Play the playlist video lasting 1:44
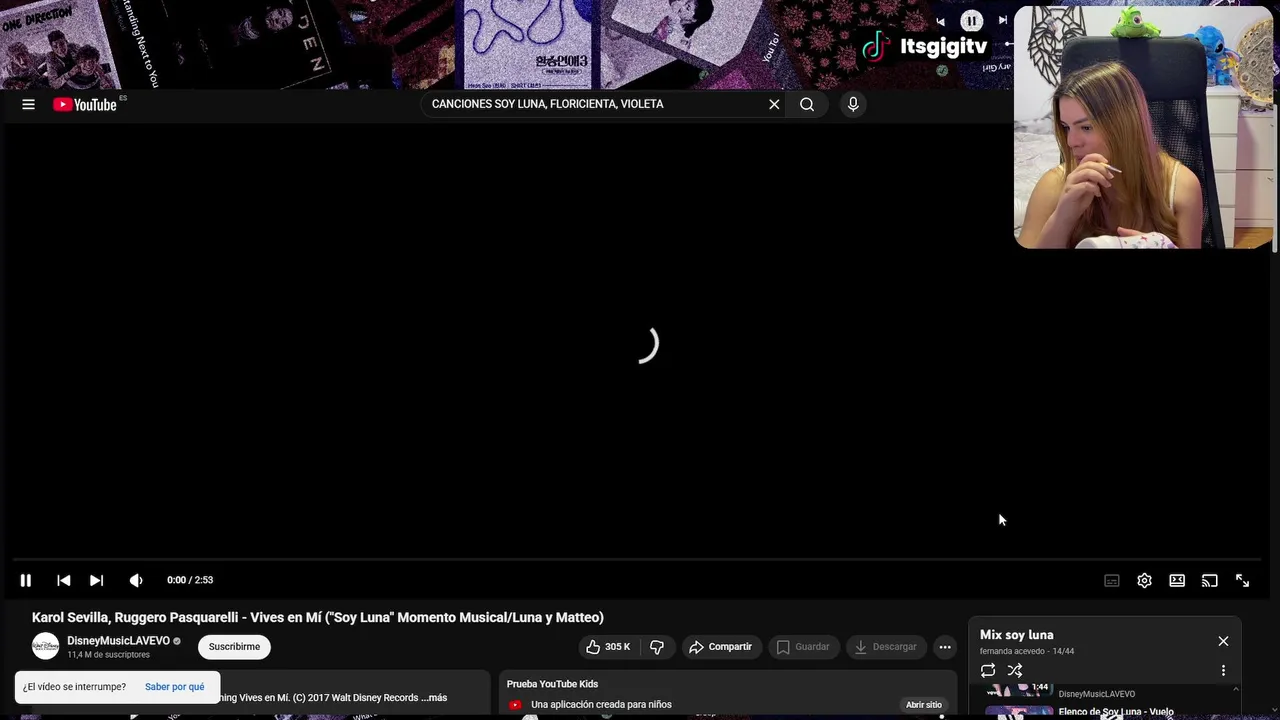Image resolution: width=1280 pixels, height=720 pixels. [1020, 691]
